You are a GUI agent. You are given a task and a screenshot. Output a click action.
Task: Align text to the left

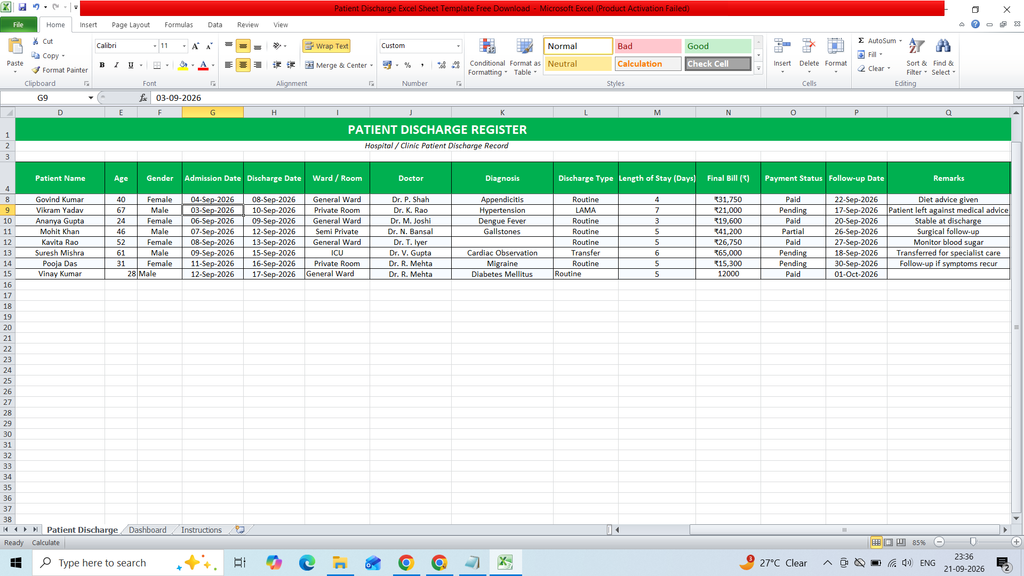pos(229,65)
